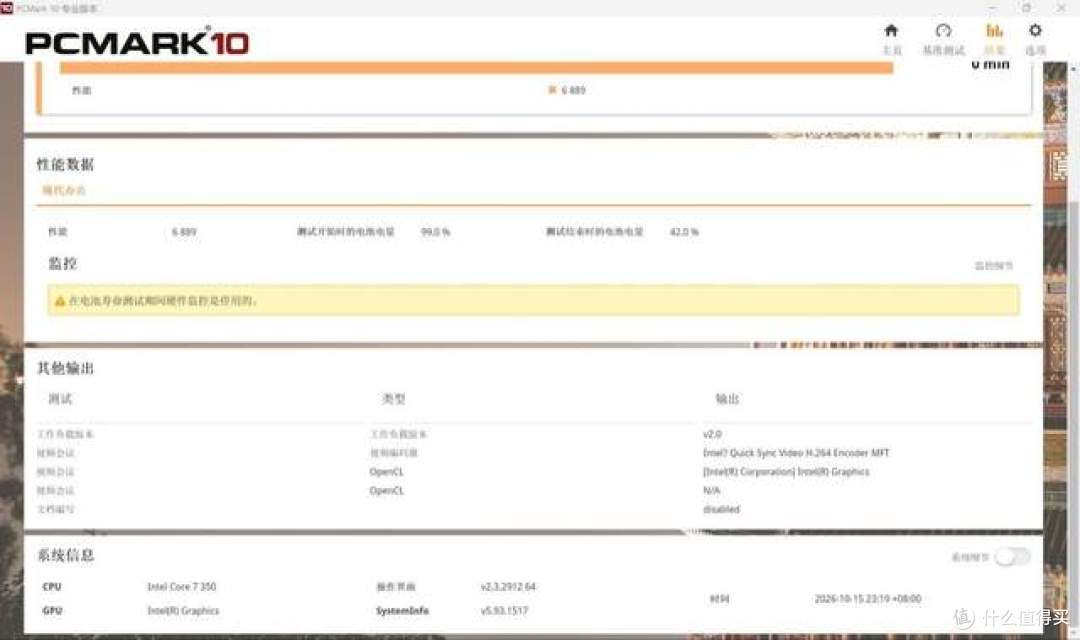Select the v2.0 output value
Image resolution: width=1080 pixels, height=640 pixels.
[x=712, y=434]
